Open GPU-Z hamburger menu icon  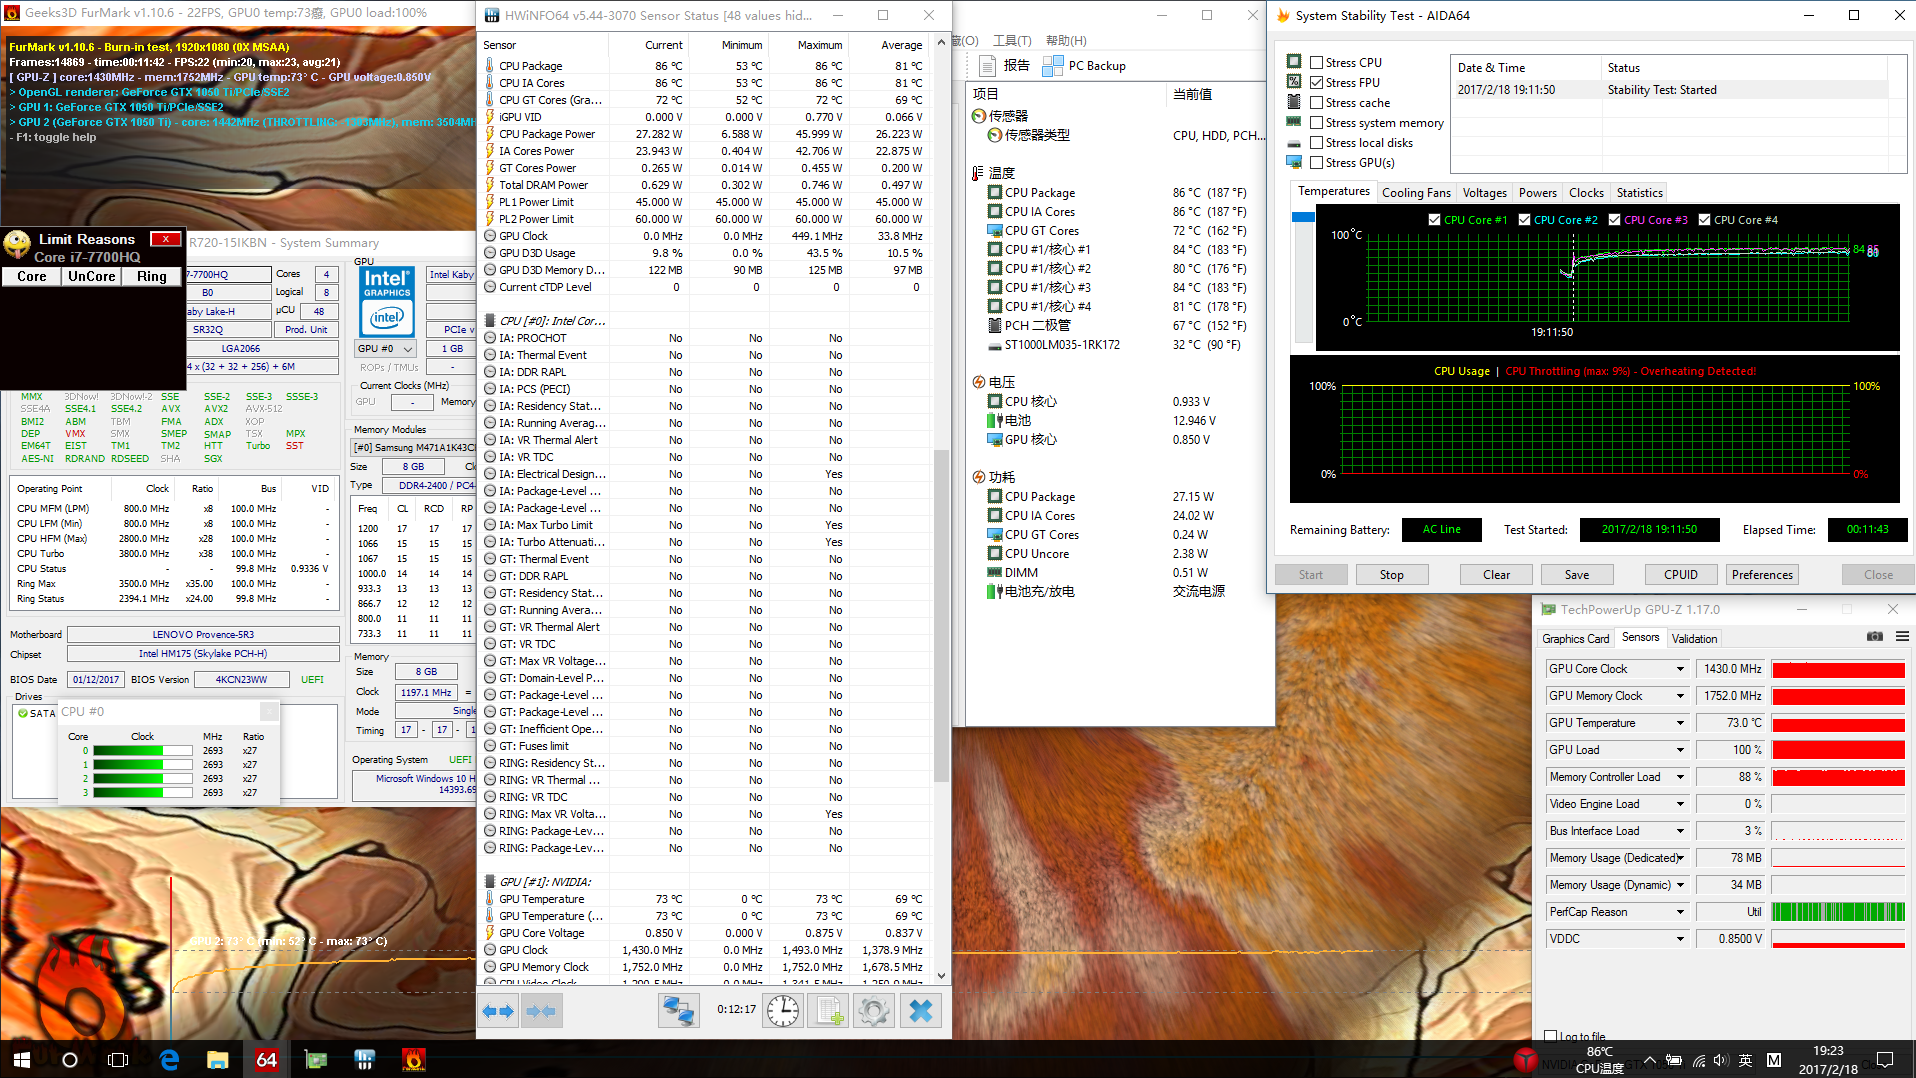1901,637
